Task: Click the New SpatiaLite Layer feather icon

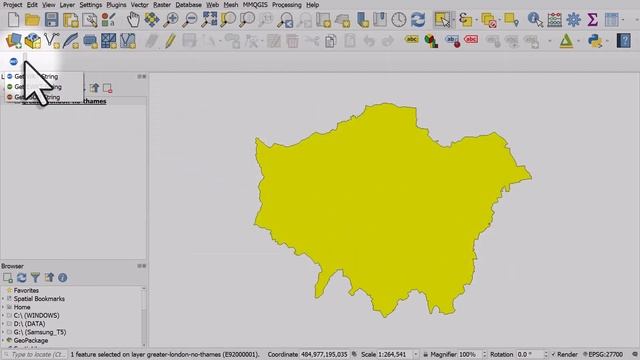Action: point(71,40)
